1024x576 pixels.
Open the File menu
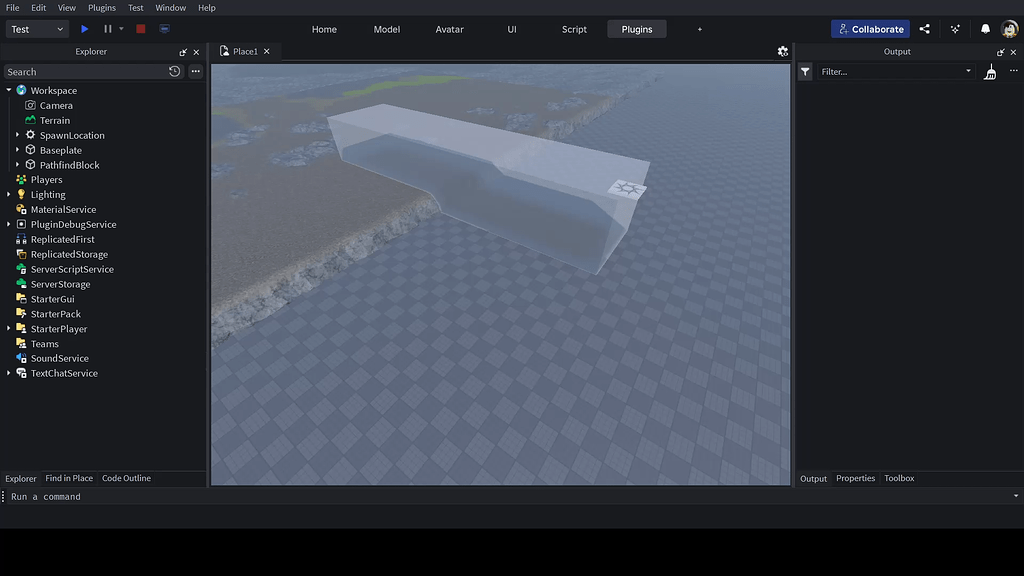pos(12,8)
